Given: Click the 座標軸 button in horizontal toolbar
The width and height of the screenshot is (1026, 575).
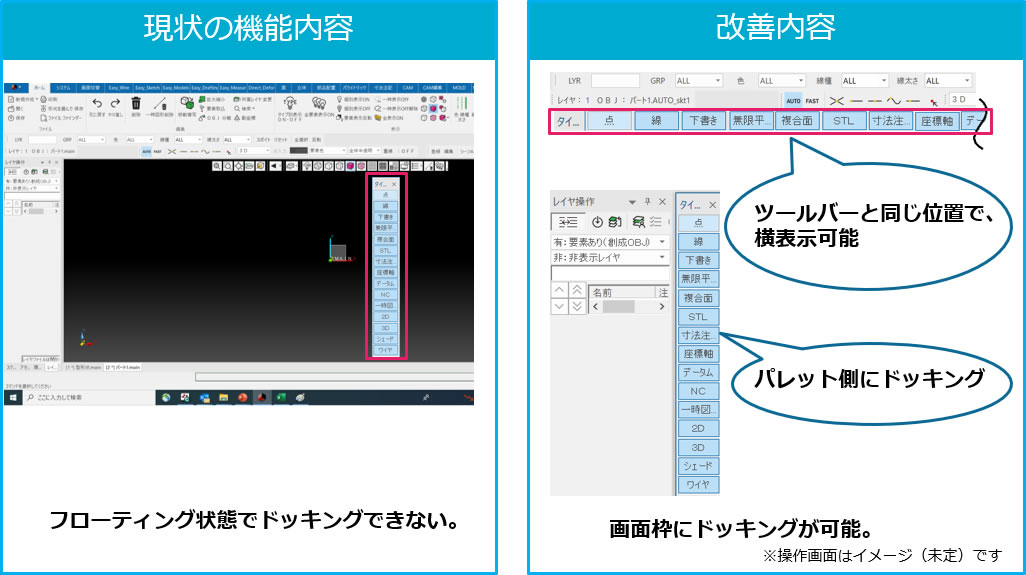Looking at the screenshot, I should [936, 122].
